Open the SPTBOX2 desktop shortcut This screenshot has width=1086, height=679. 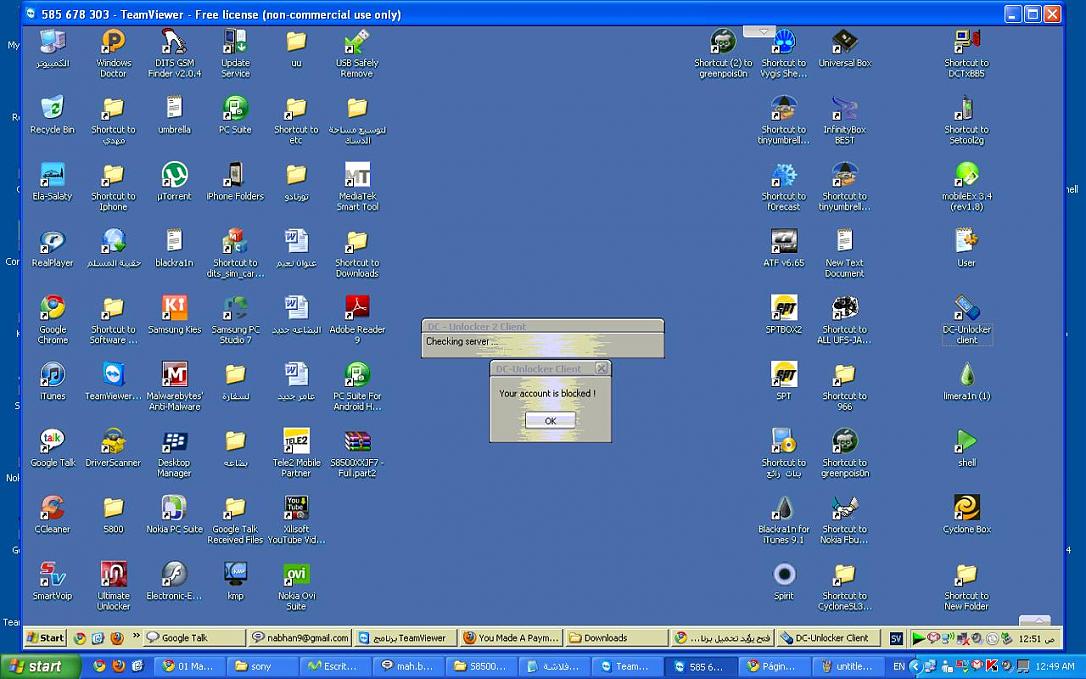[x=784, y=309]
